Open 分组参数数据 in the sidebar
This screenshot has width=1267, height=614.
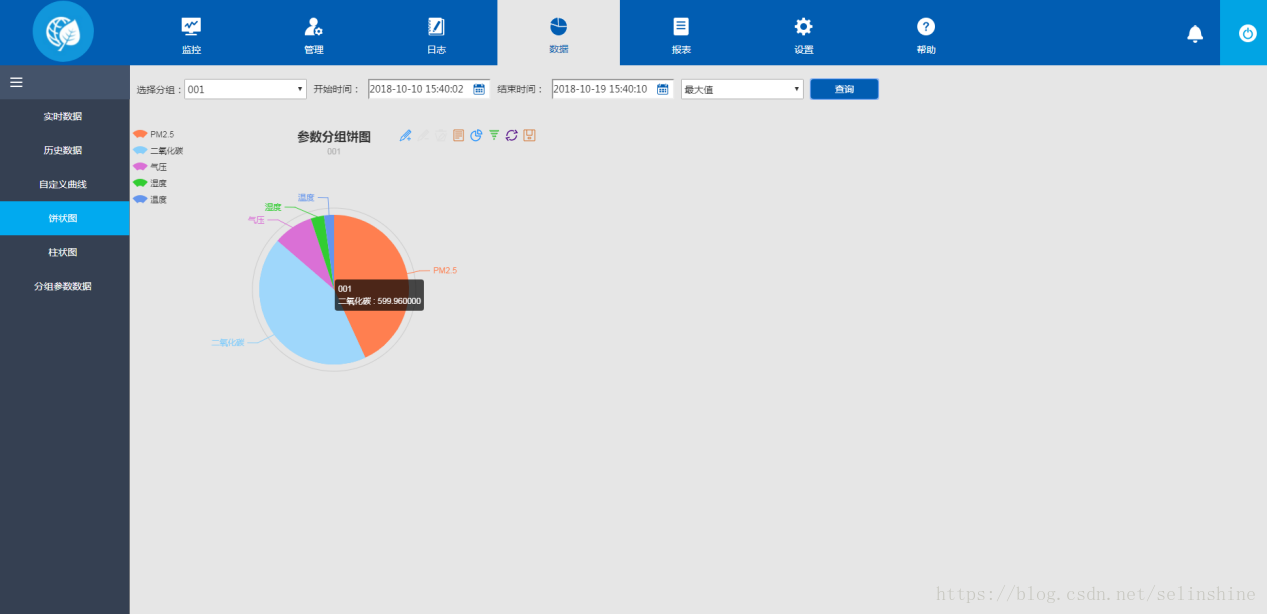[64, 286]
